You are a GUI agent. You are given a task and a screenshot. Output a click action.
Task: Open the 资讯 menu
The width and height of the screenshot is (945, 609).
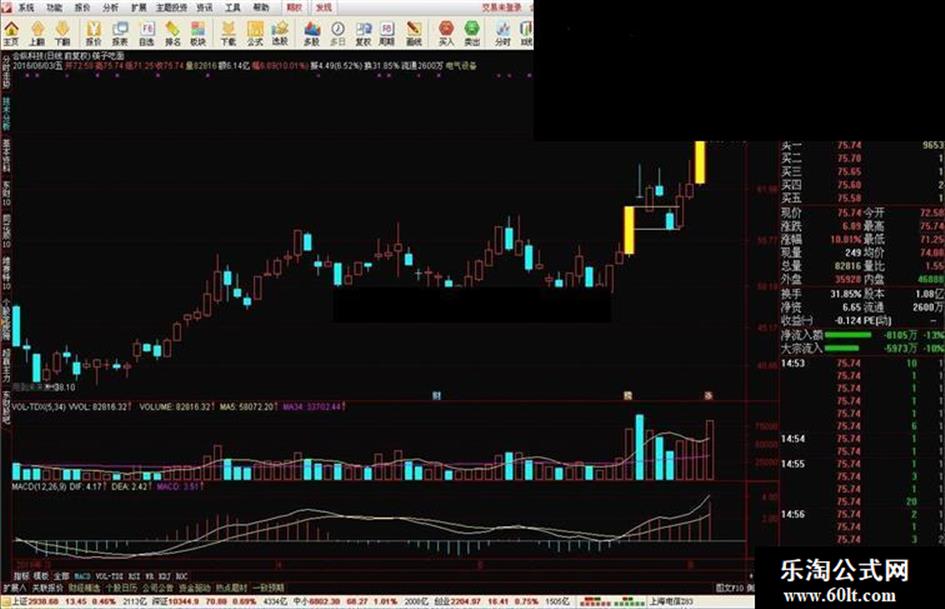[x=205, y=8]
